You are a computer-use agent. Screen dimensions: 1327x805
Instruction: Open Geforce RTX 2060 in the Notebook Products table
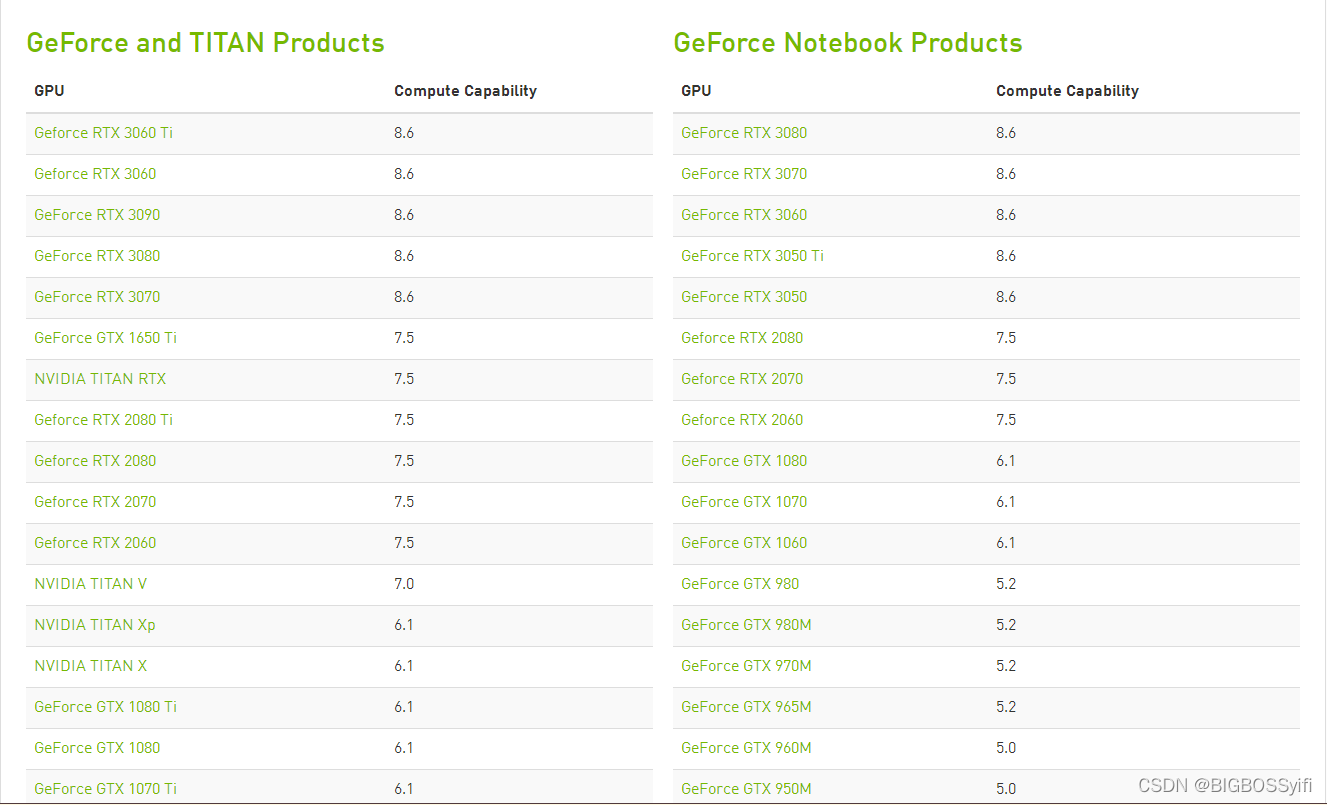point(742,420)
